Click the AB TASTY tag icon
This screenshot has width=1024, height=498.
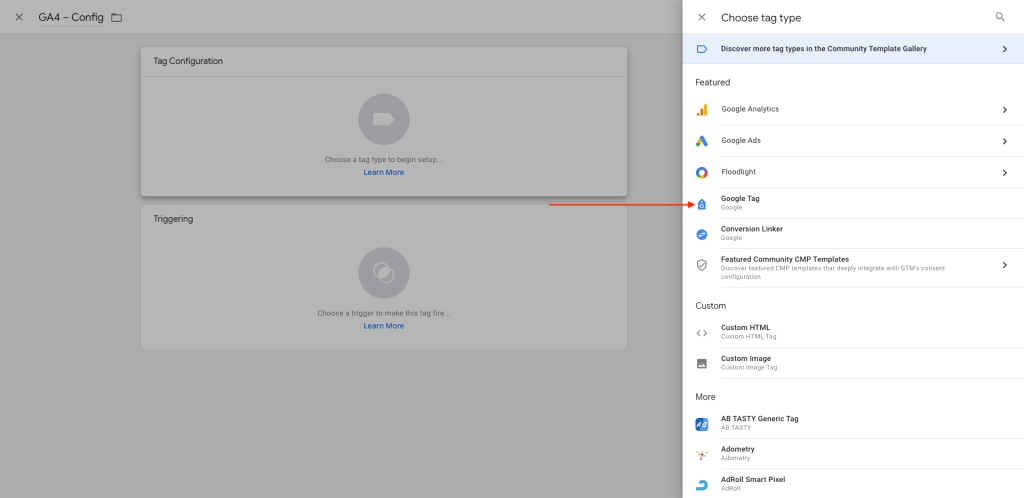tap(702, 424)
